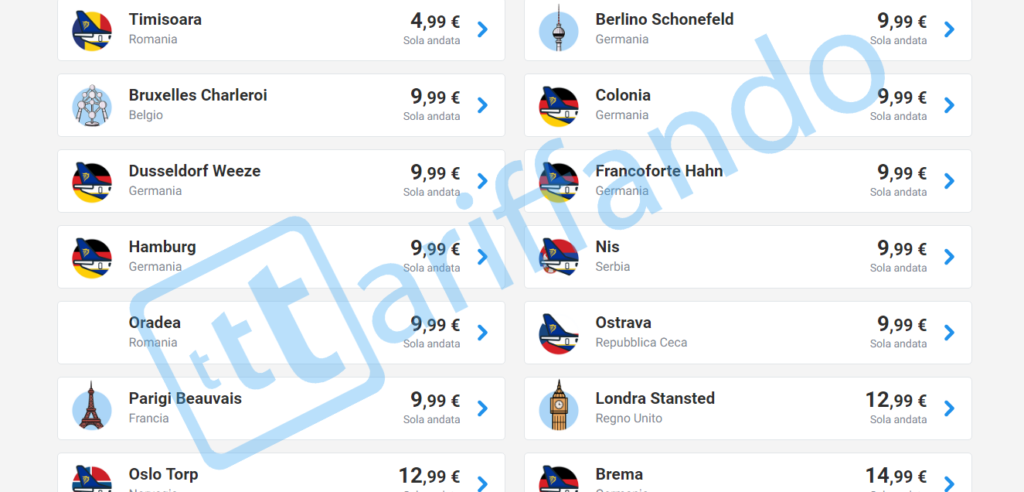Expand the Ostrava flight chevron

coord(949,333)
